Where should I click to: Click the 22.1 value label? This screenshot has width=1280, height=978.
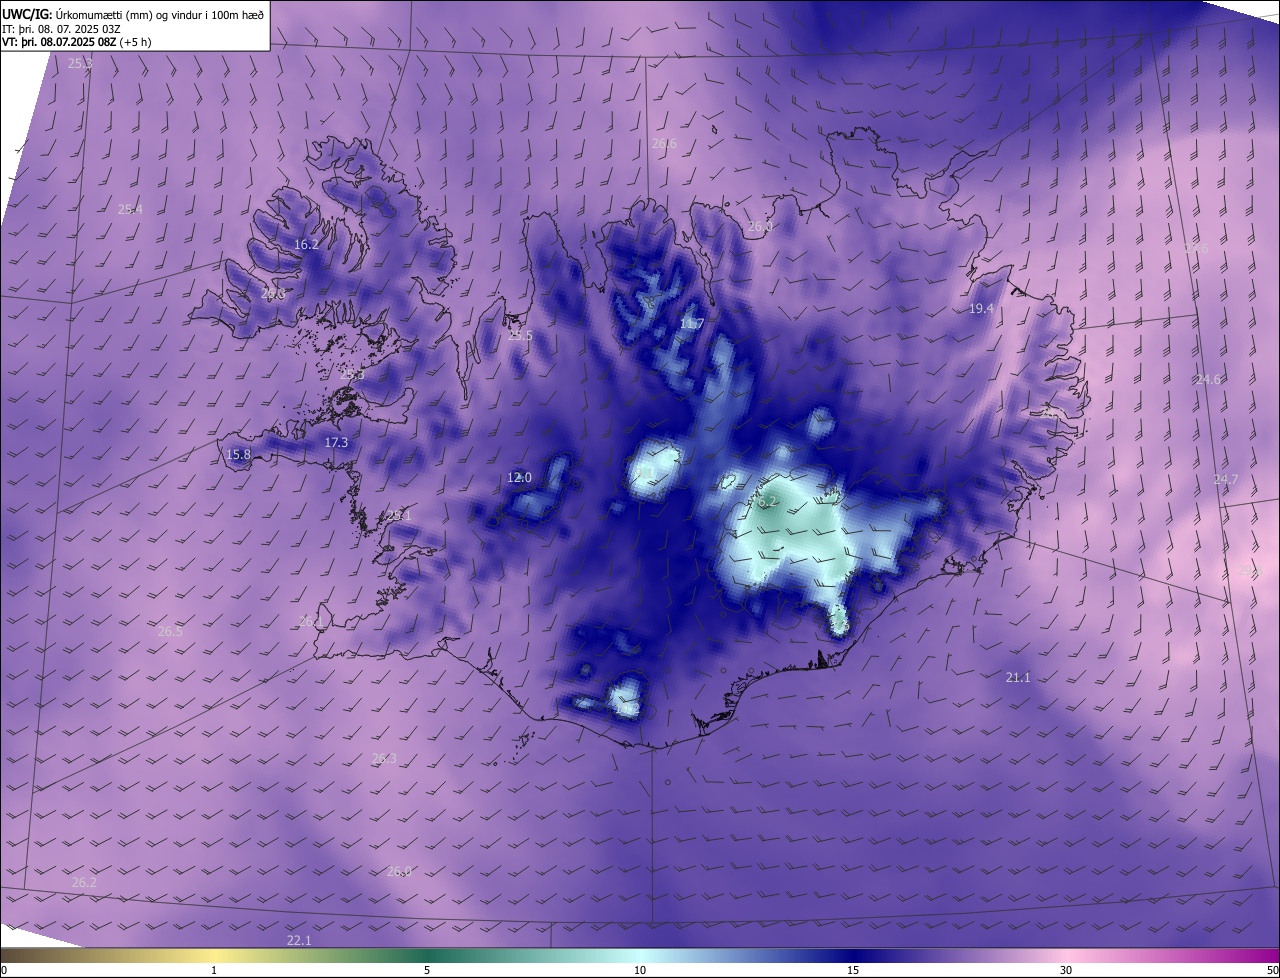click(298, 940)
